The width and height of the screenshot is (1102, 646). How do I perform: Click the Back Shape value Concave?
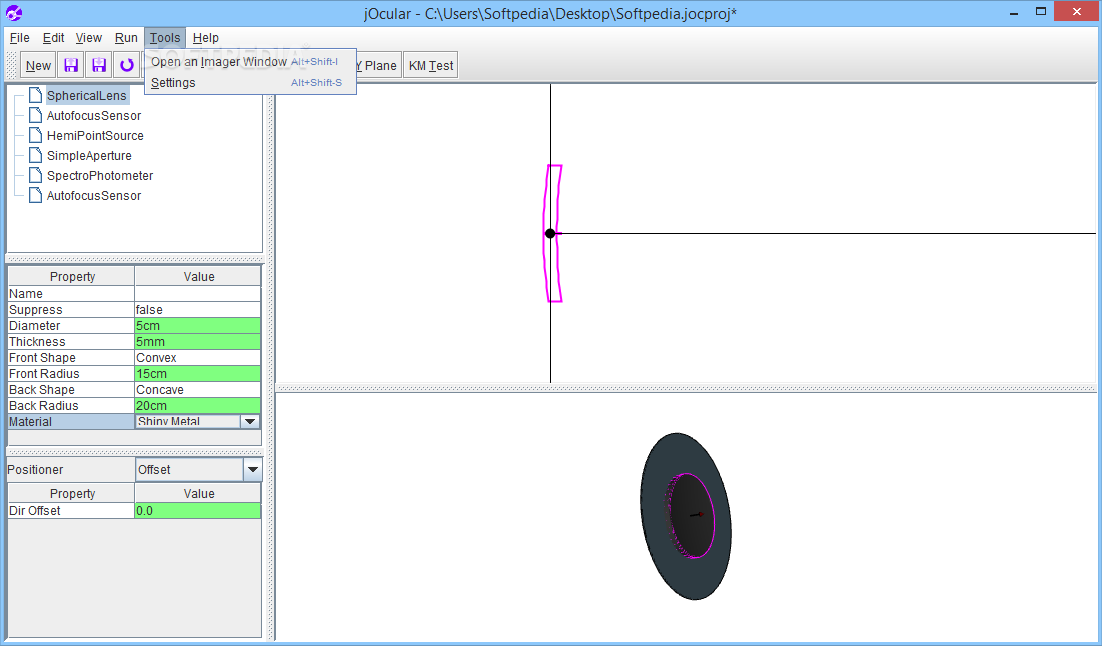(x=197, y=390)
